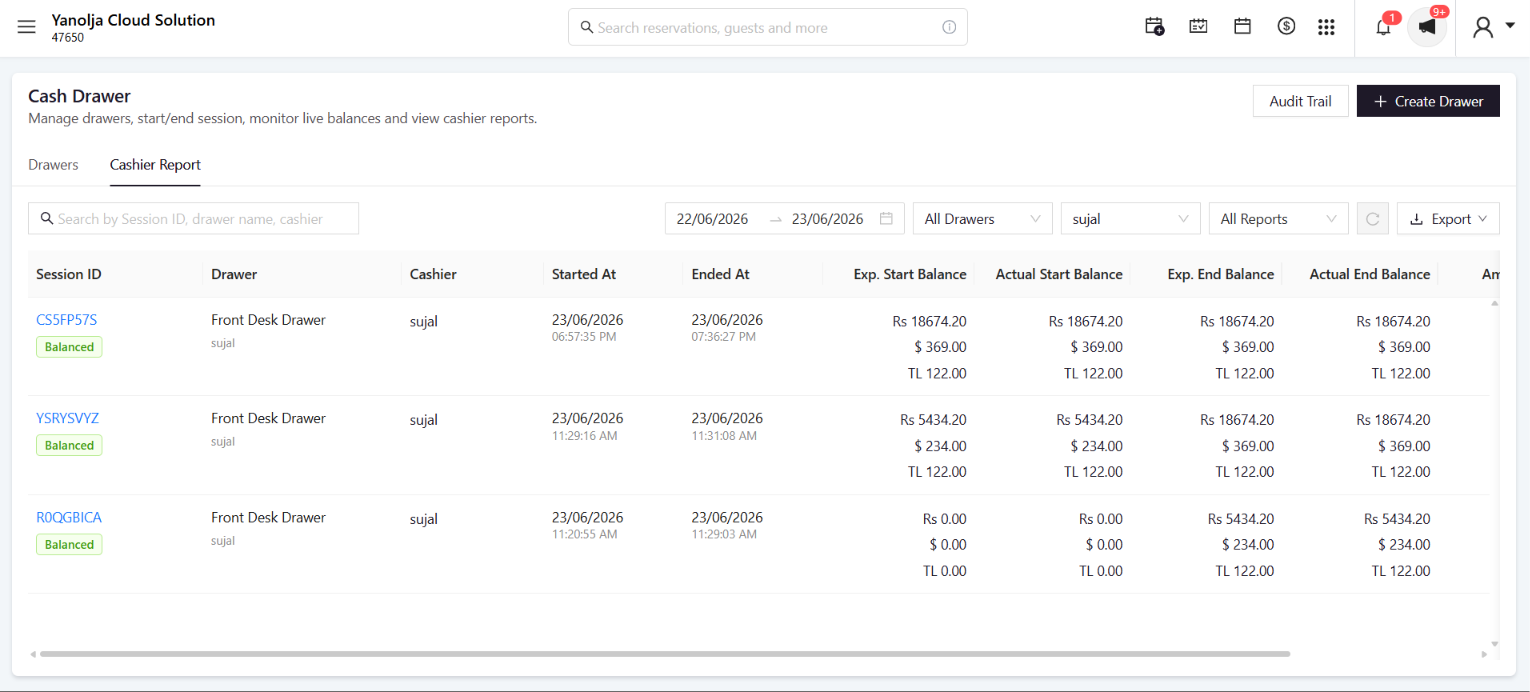Click the refresh icon beside All Reports
This screenshot has width=1530, height=692.
click(x=1373, y=219)
